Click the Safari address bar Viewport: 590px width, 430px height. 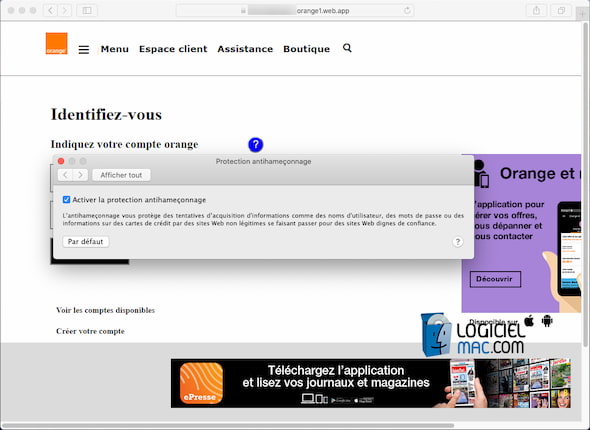coord(295,11)
